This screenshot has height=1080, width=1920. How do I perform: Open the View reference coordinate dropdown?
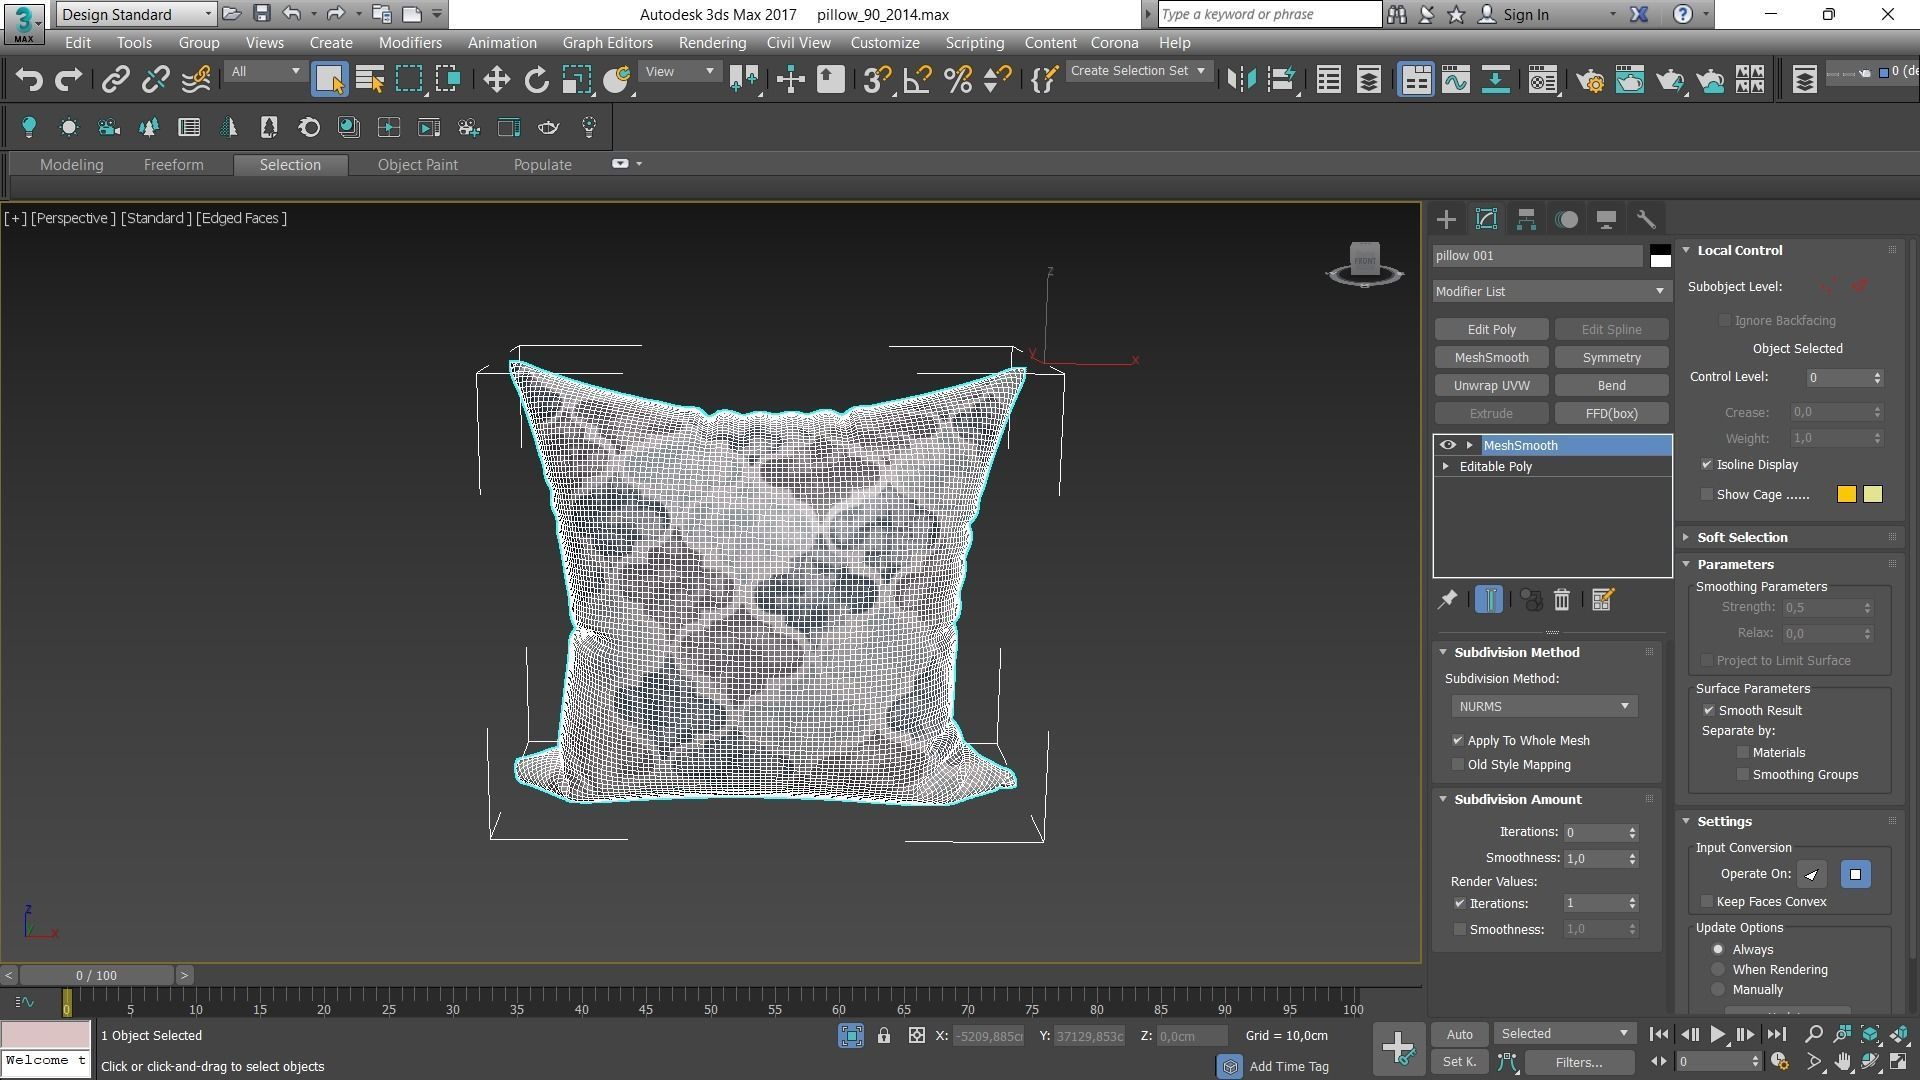point(679,71)
